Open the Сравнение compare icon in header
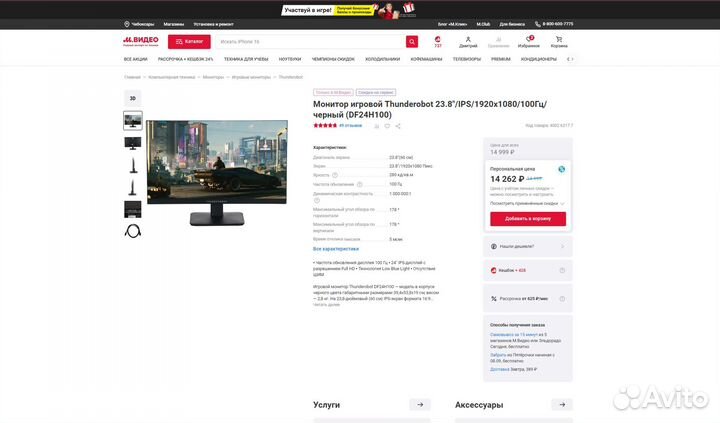720x423 pixels. (x=498, y=42)
